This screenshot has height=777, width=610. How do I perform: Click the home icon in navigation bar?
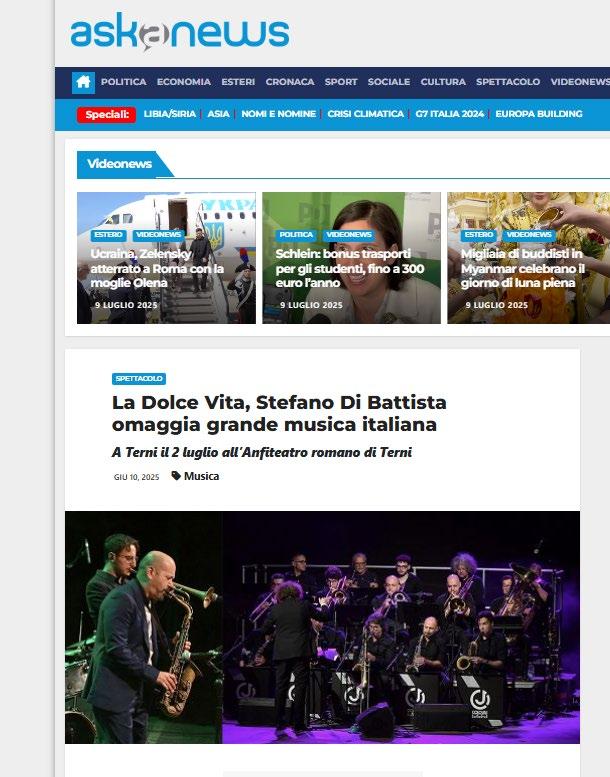pos(83,82)
